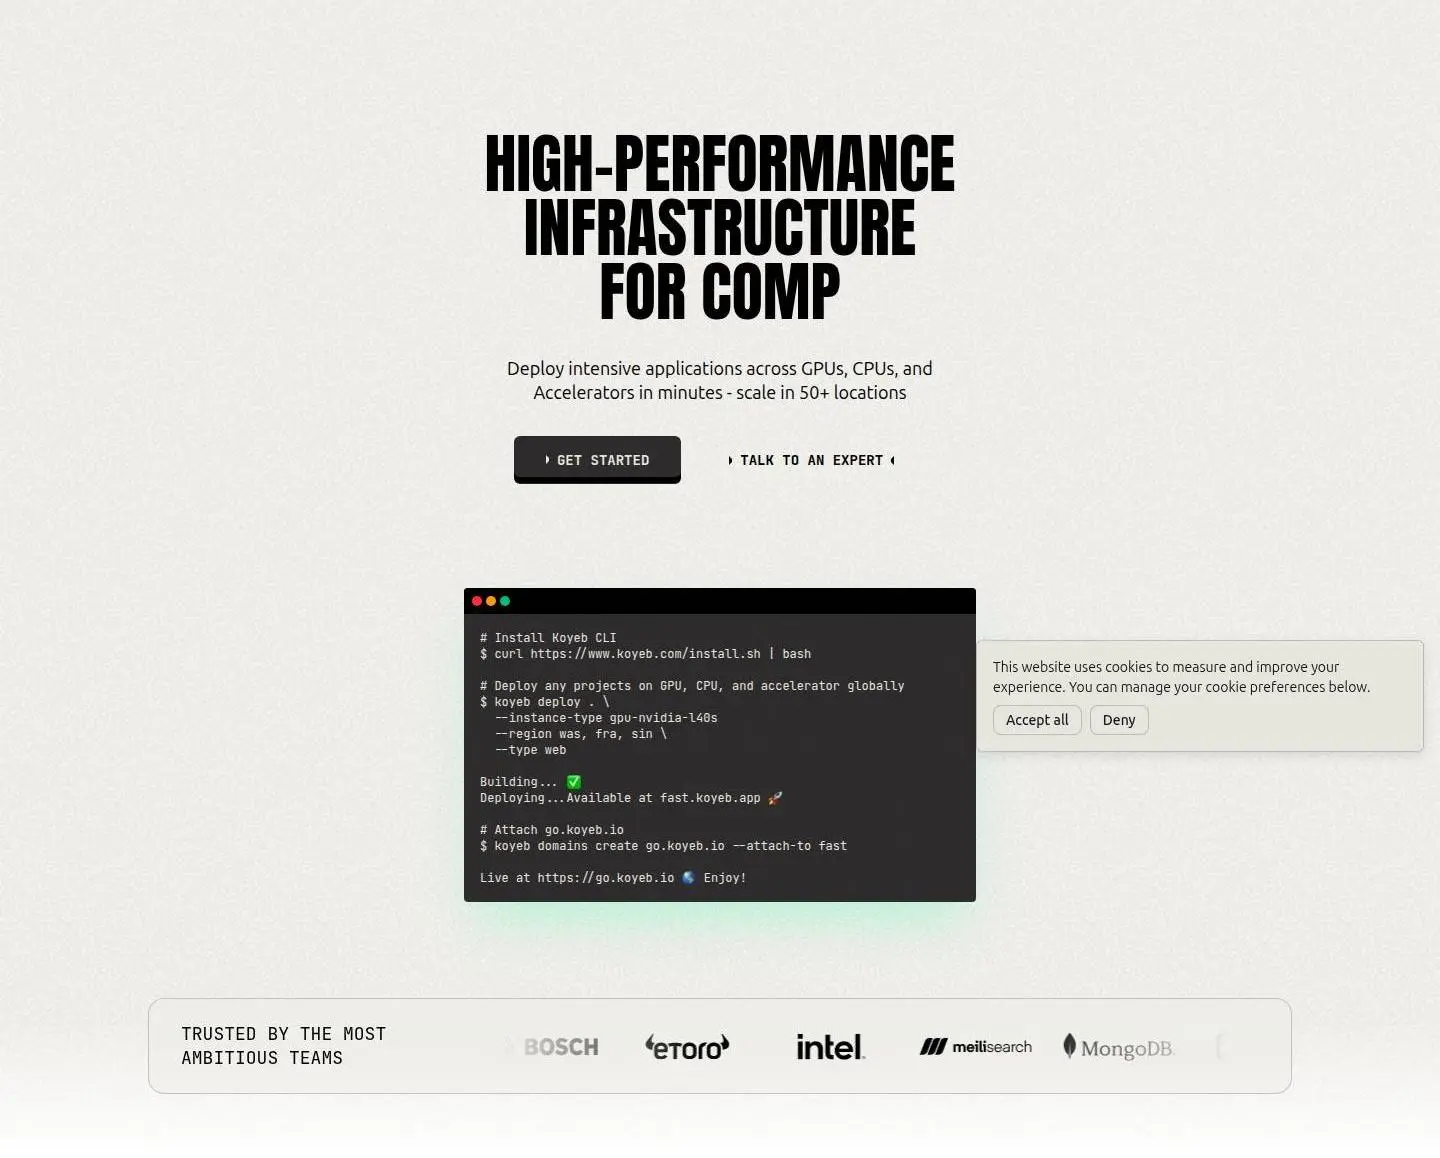Click the green dot in terminal titlebar
The width and height of the screenshot is (1440, 1158).
505,601
